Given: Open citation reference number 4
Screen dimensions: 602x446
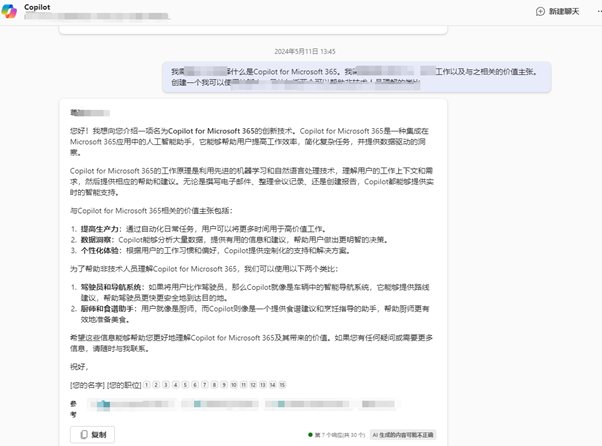Looking at the screenshot, I should tap(175, 385).
